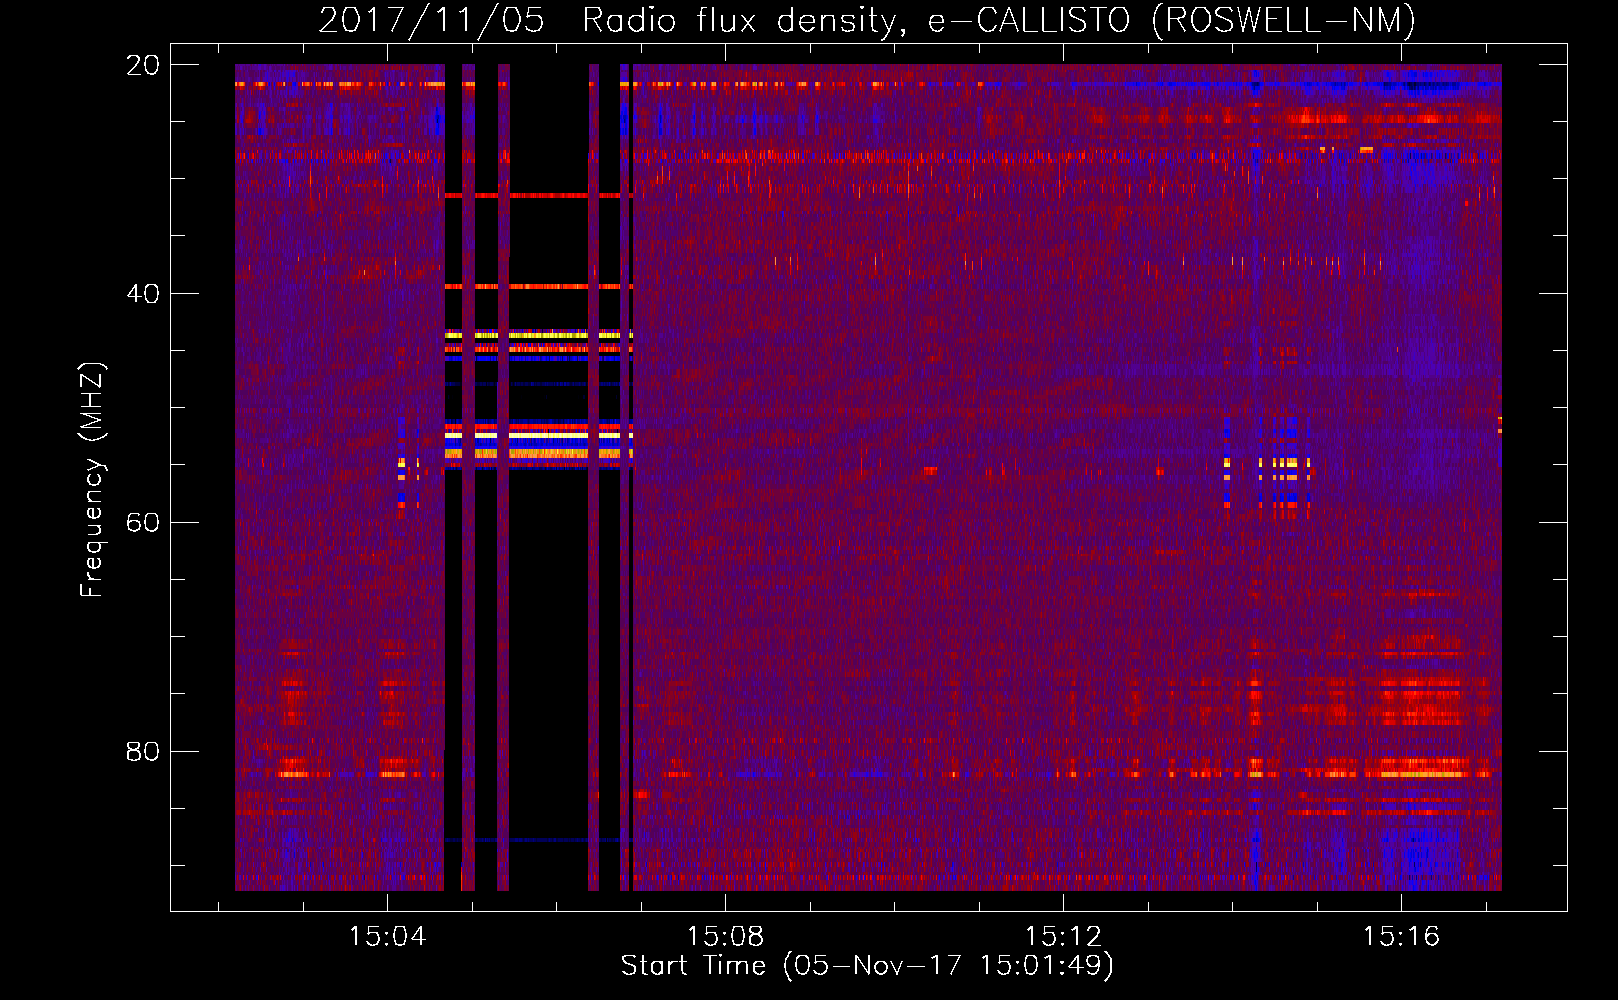Select the 'Frequency (MHZ)' axis label
Image resolution: width=1618 pixels, height=1000 pixels.
coord(92,480)
